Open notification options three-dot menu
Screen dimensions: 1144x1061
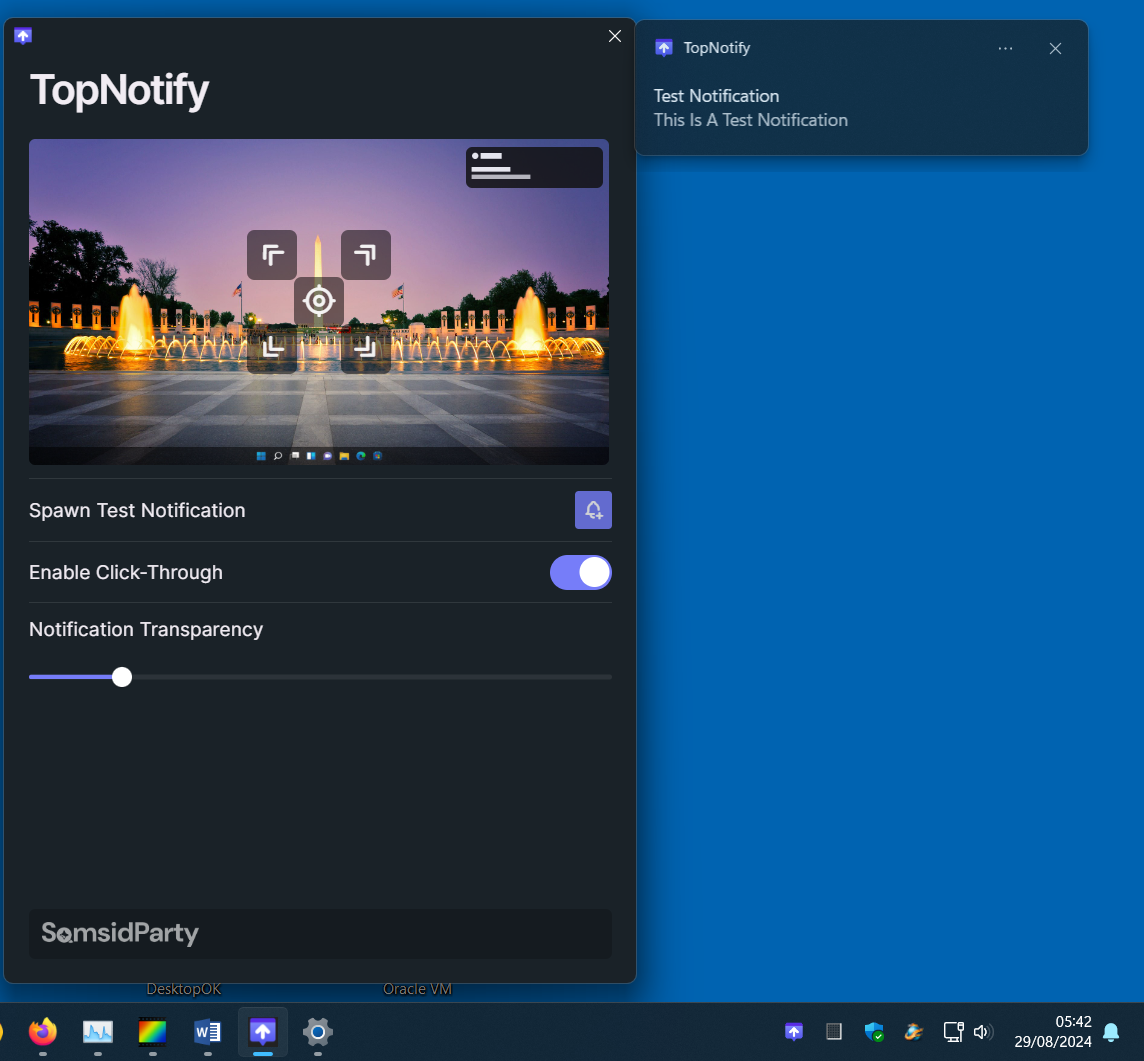(x=1005, y=48)
